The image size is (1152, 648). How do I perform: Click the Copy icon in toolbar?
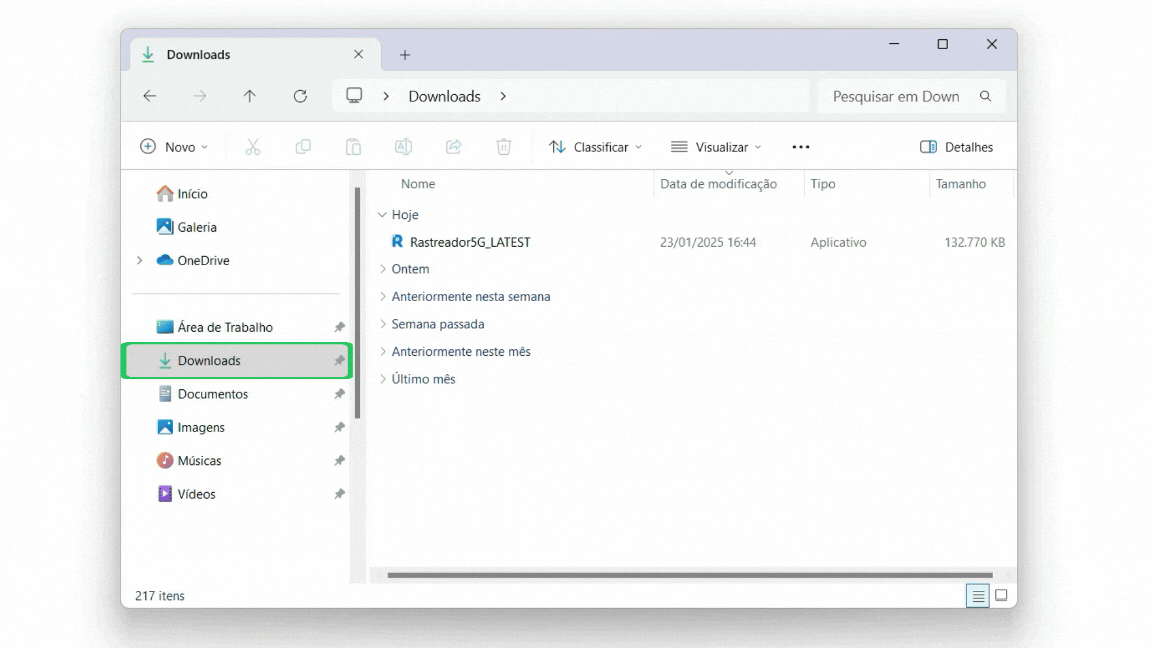click(x=303, y=147)
